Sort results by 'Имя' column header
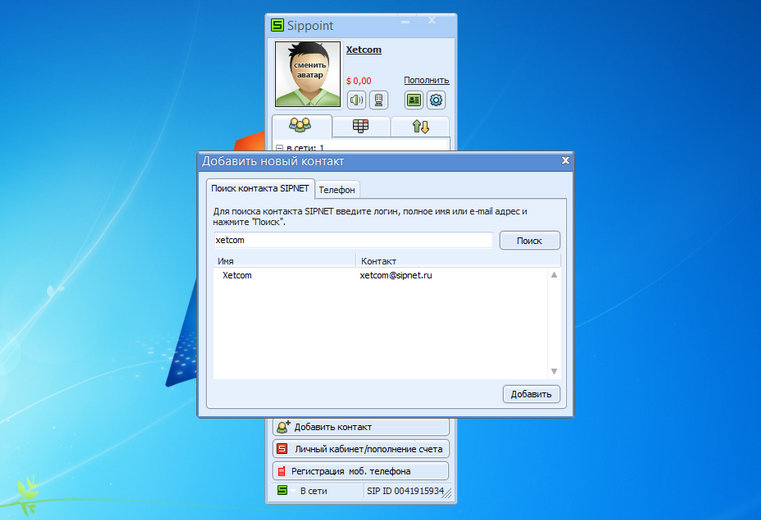 [x=284, y=261]
